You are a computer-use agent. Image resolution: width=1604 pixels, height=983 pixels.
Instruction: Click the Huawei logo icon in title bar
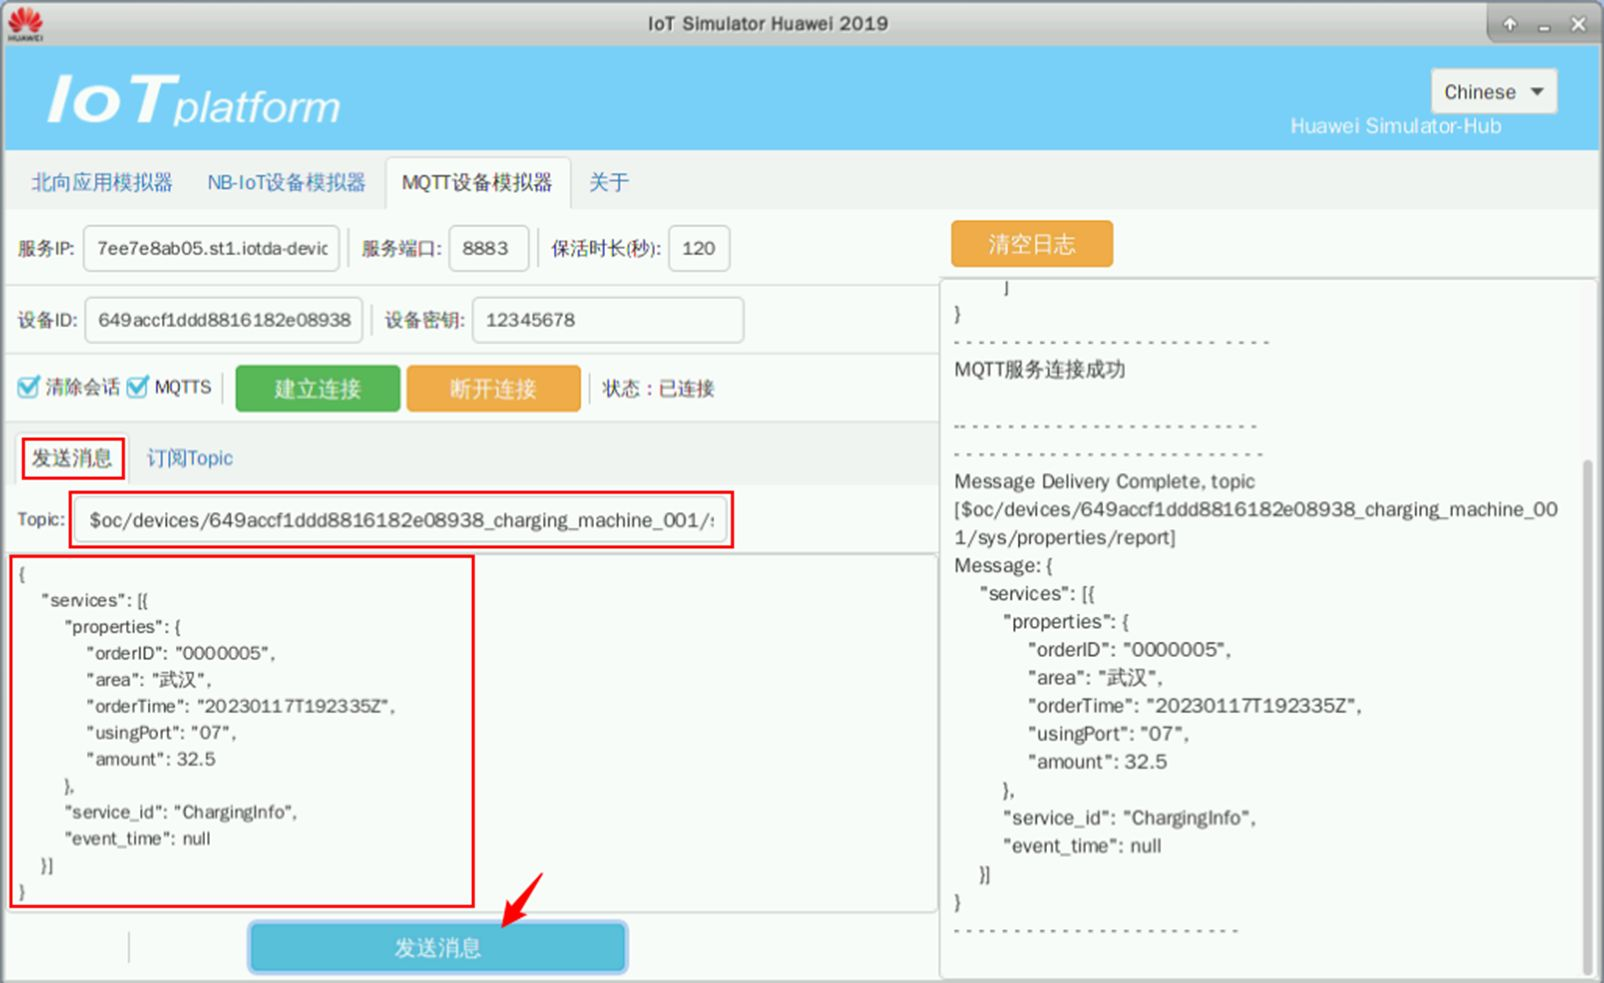(25, 24)
